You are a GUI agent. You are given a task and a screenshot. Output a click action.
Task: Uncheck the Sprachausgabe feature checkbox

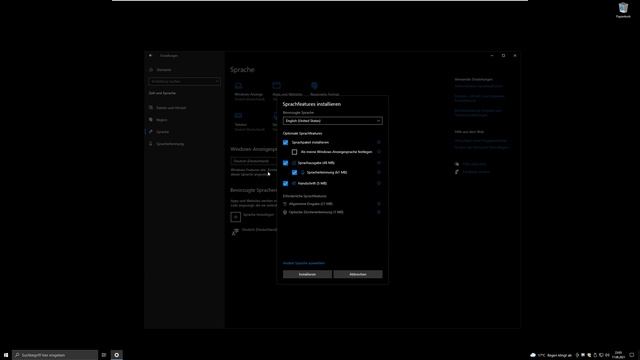(x=285, y=163)
